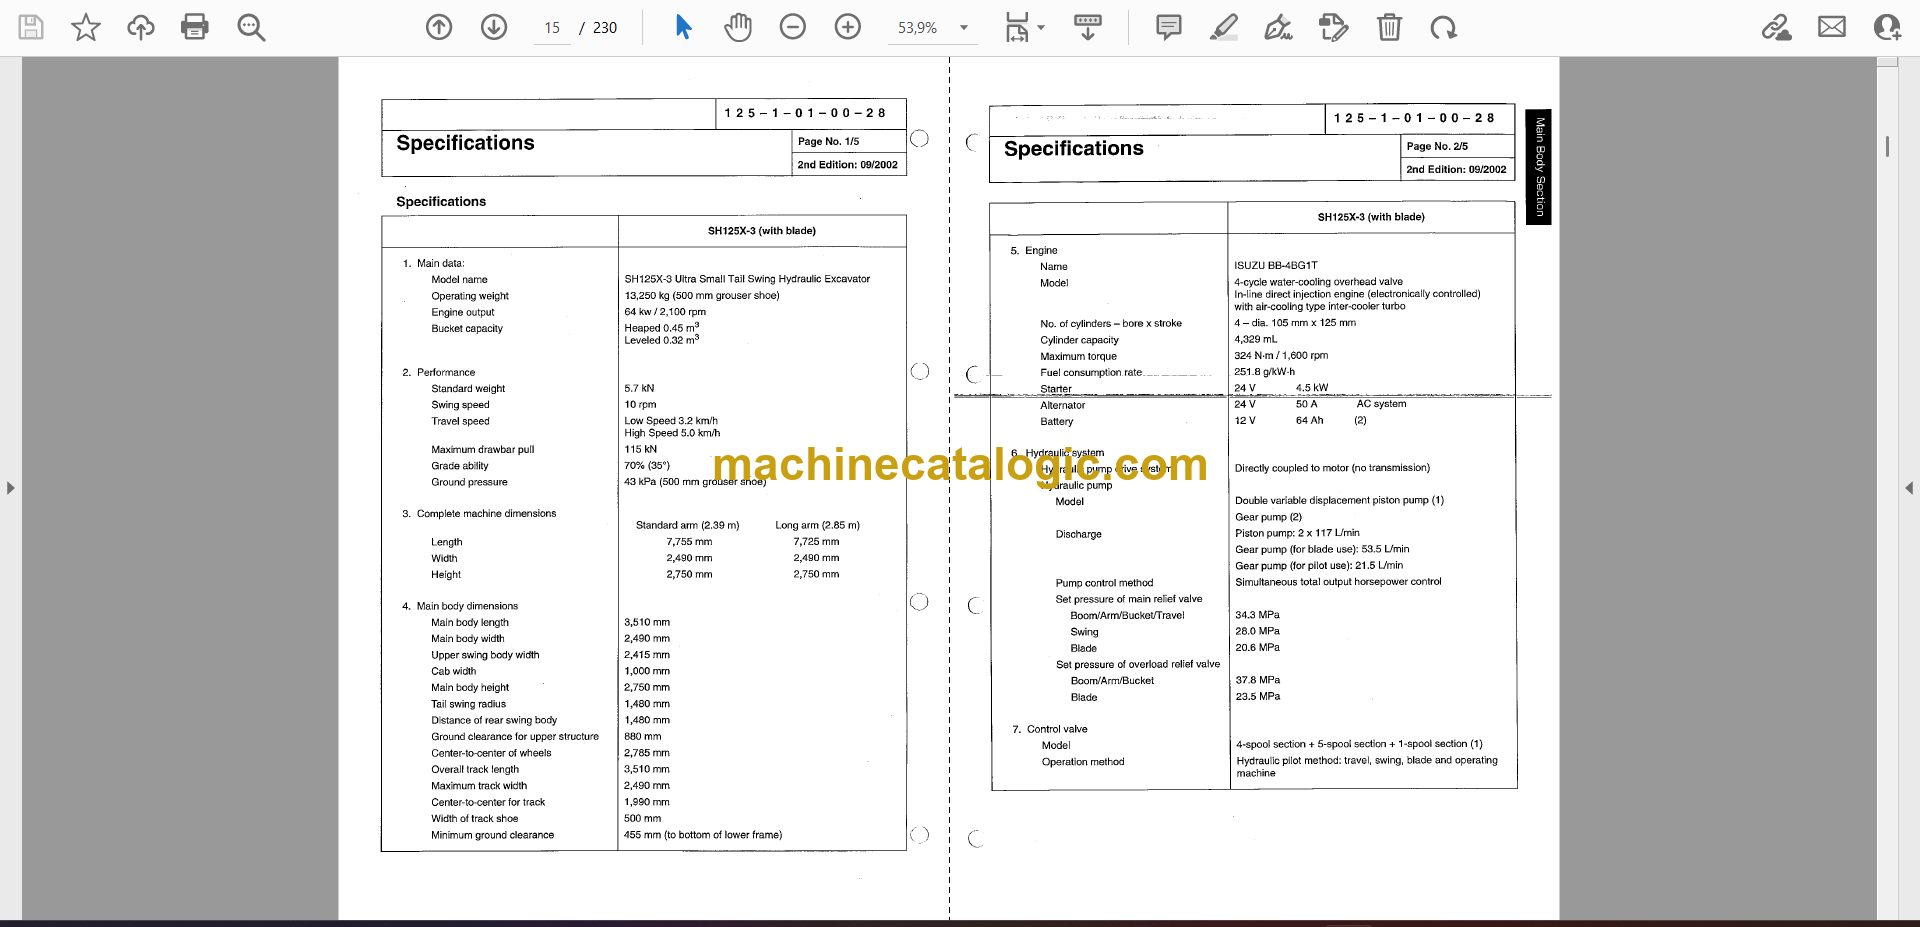Click the Save file icon
Screen dimensions: 1920x927
(31, 27)
